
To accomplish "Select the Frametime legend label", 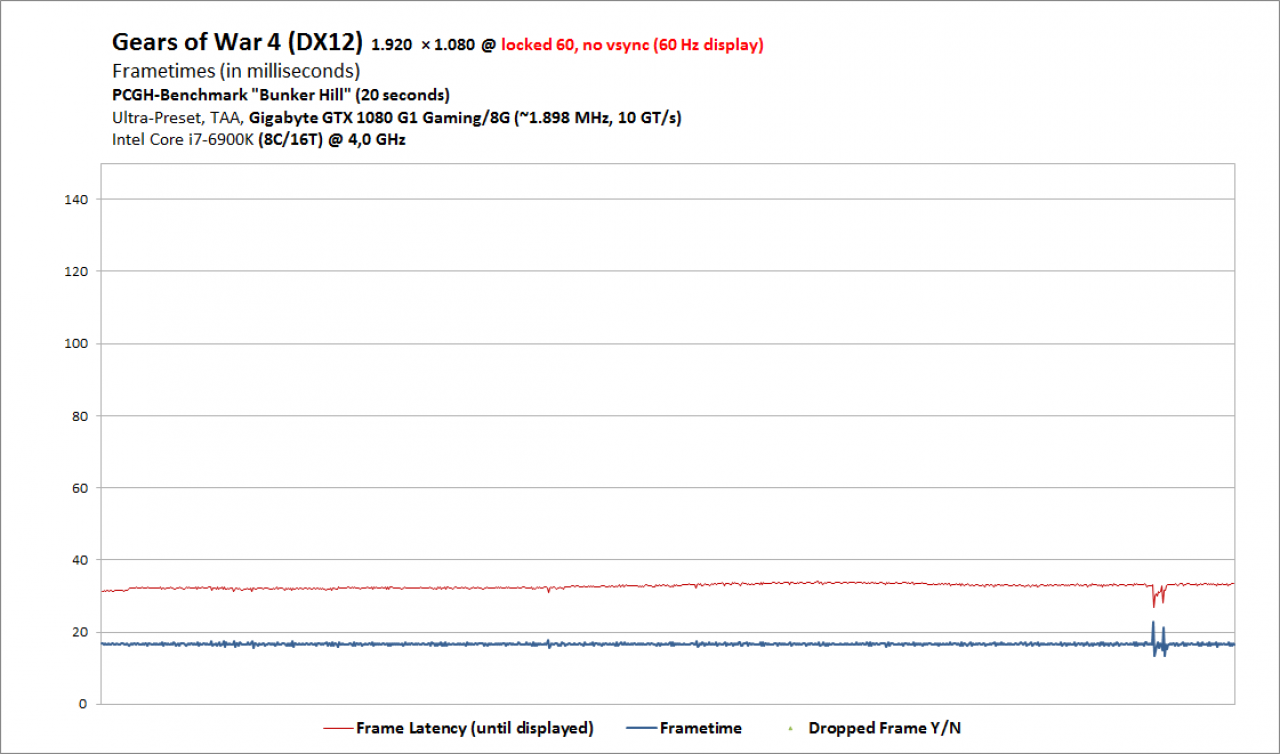I will coord(701,728).
